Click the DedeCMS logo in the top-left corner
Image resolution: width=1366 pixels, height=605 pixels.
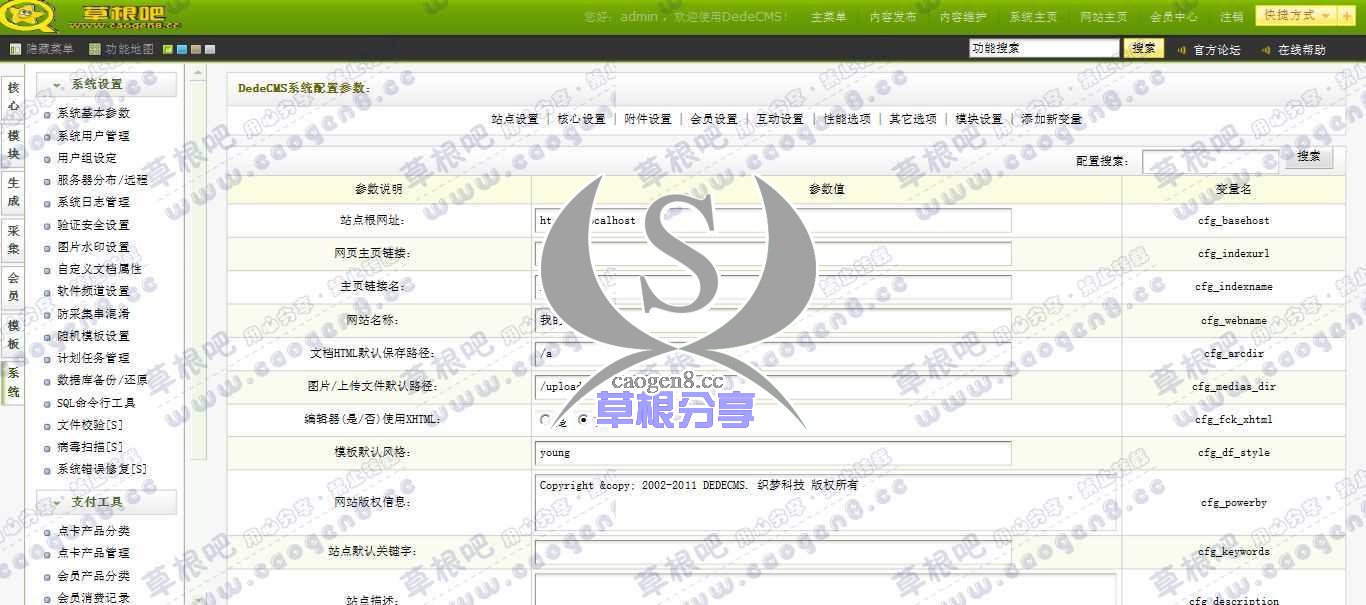click(30, 15)
